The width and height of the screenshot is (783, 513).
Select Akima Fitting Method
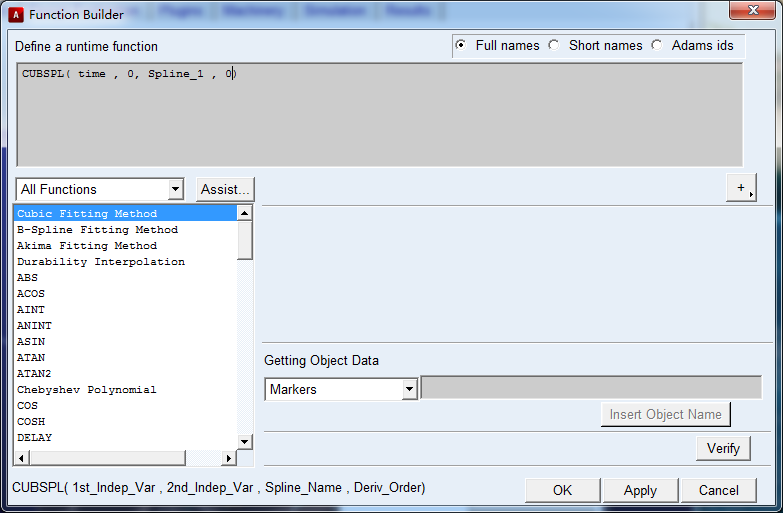pos(125,246)
